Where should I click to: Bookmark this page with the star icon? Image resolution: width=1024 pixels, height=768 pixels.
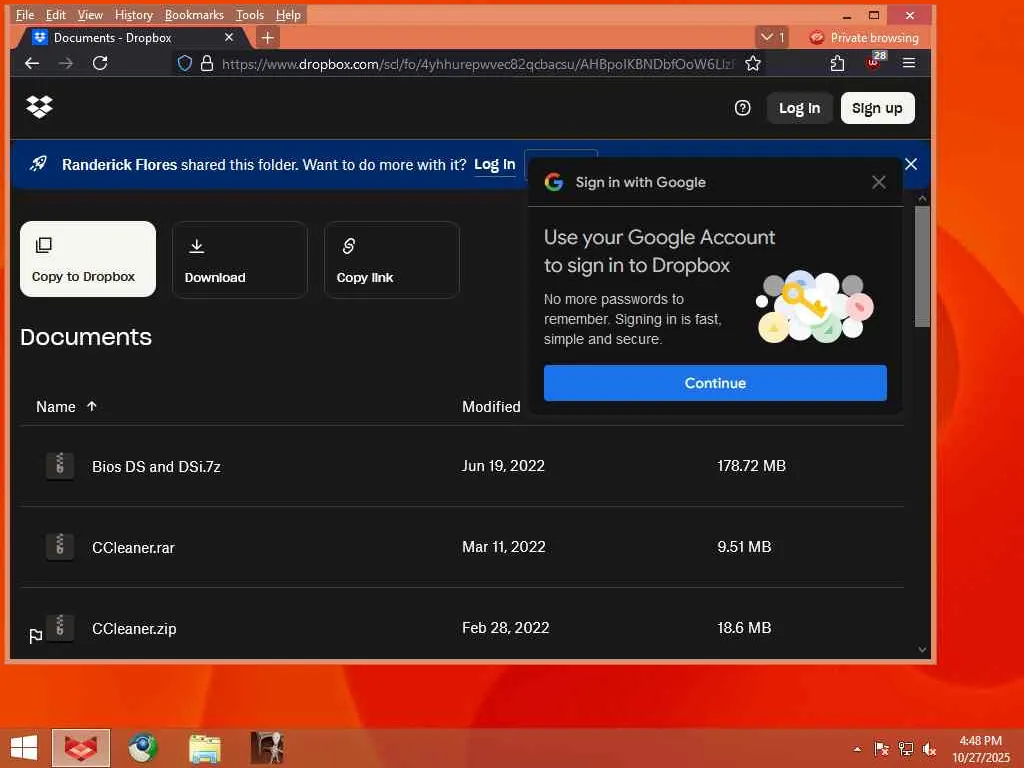click(753, 63)
